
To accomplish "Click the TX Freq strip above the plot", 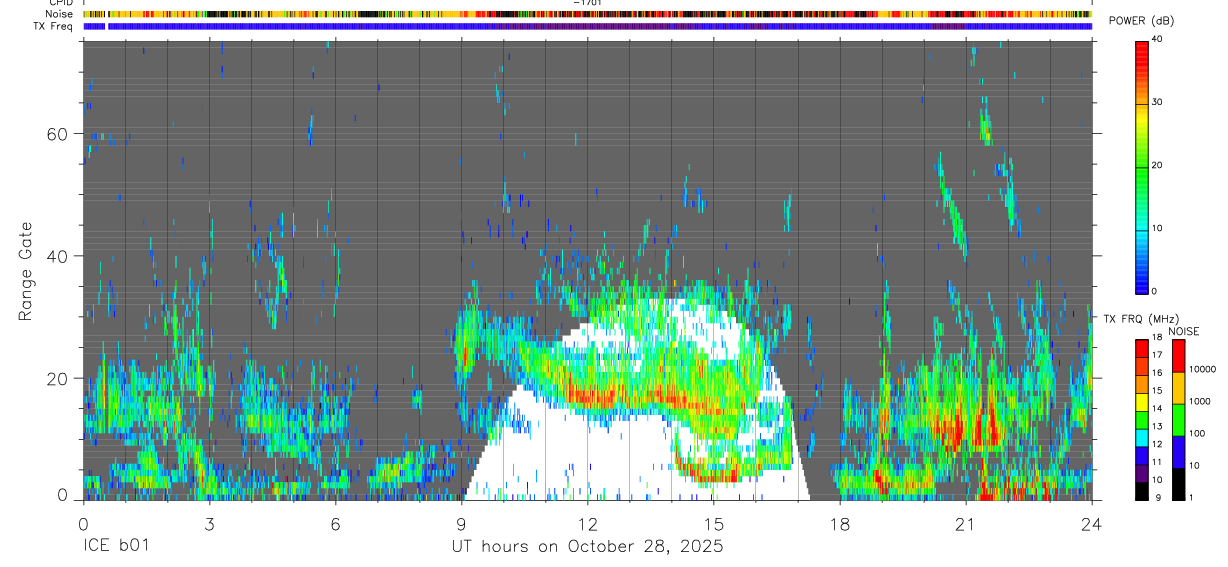I will tap(587, 26).
